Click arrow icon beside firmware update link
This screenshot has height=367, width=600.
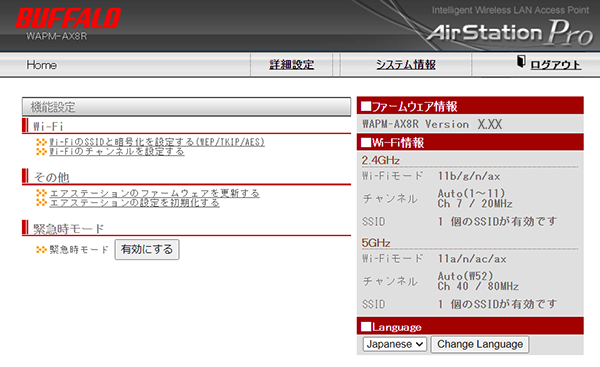[41, 193]
